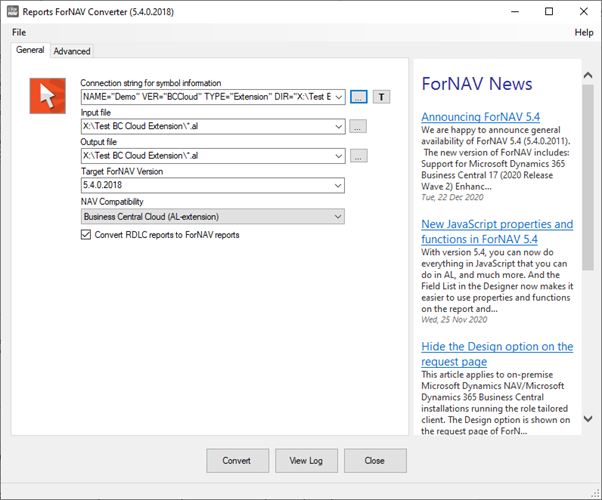The height and width of the screenshot is (500, 602).
Task: Expand the Input file dropdown
Action: 338,126
